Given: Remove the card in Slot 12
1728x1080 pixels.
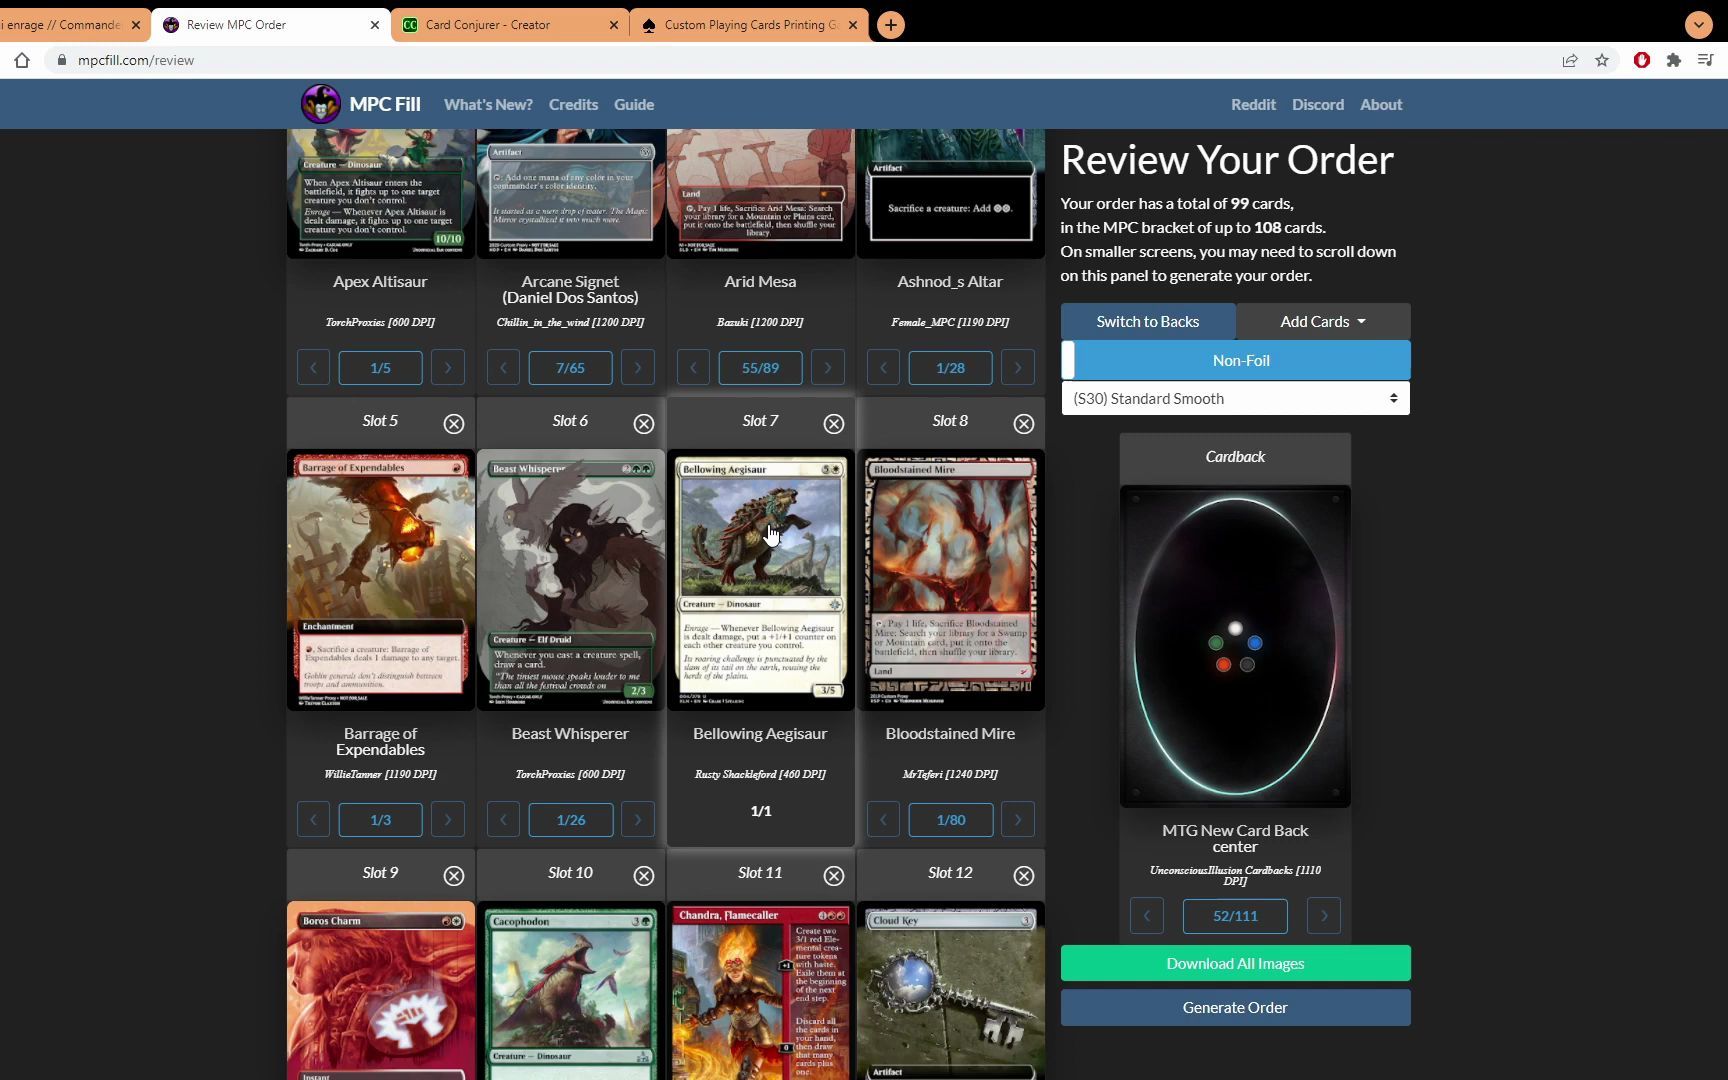Looking at the screenshot, I should point(1024,876).
